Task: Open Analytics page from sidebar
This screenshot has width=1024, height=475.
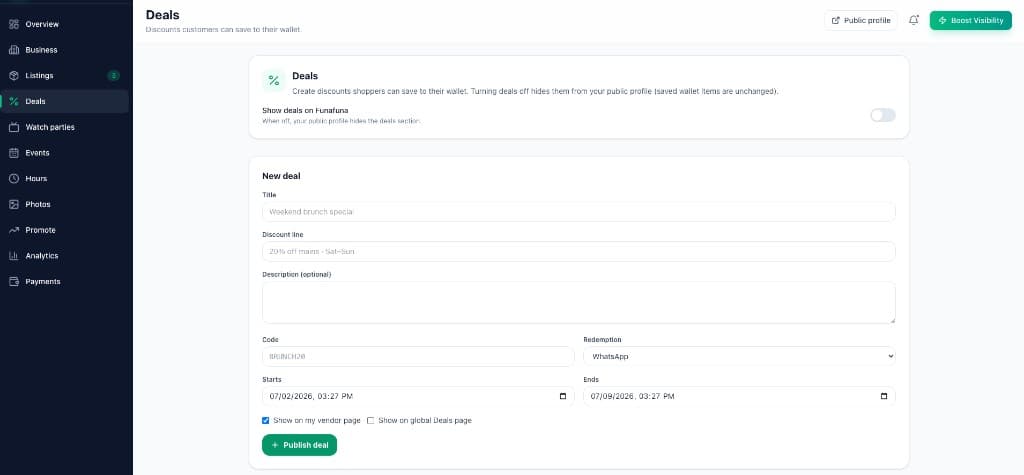Action: coord(65,256)
